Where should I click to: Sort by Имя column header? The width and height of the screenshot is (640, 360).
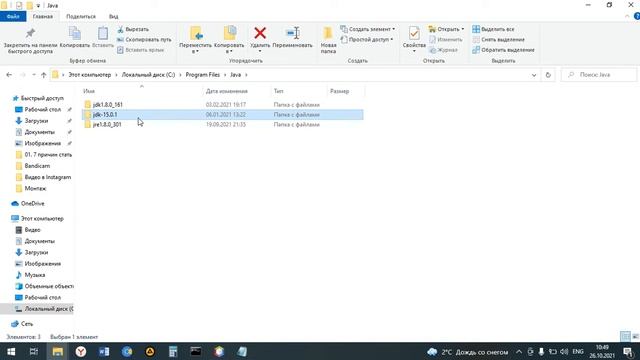click(89, 91)
